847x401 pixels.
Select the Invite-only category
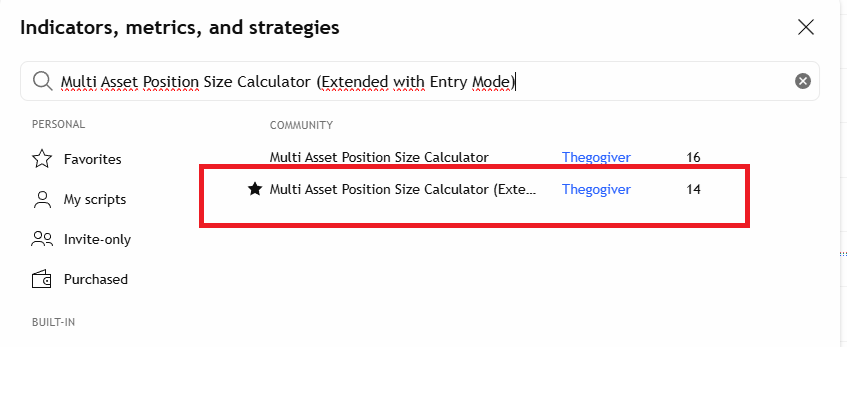tap(97, 239)
